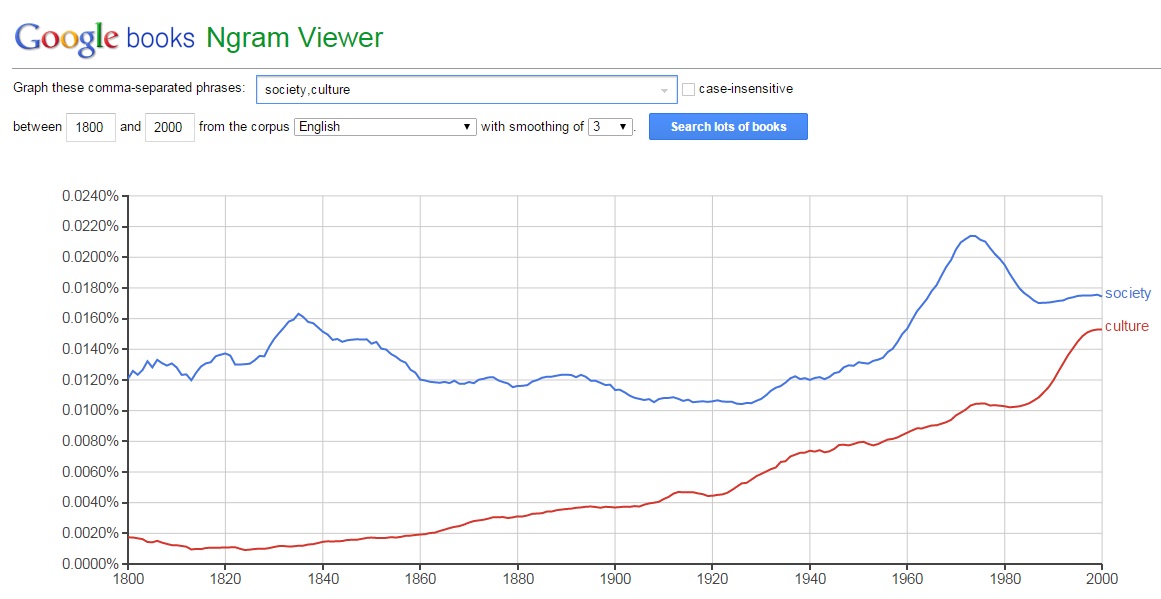Click the blue society line peak
Viewport: 1161px width, 599px height.
coord(972,236)
